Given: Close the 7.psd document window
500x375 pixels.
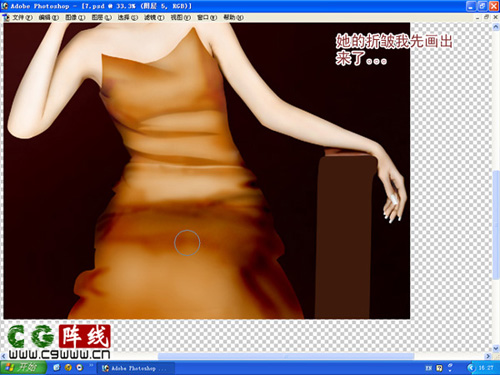Looking at the screenshot, I should 495,17.
